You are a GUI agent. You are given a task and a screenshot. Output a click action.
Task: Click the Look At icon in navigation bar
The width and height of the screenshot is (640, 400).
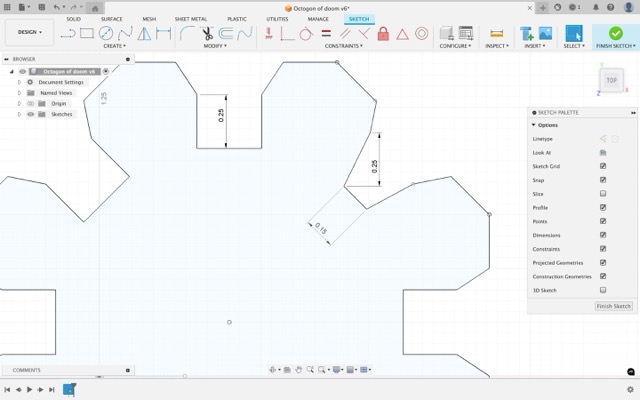pyautogui.click(x=287, y=370)
